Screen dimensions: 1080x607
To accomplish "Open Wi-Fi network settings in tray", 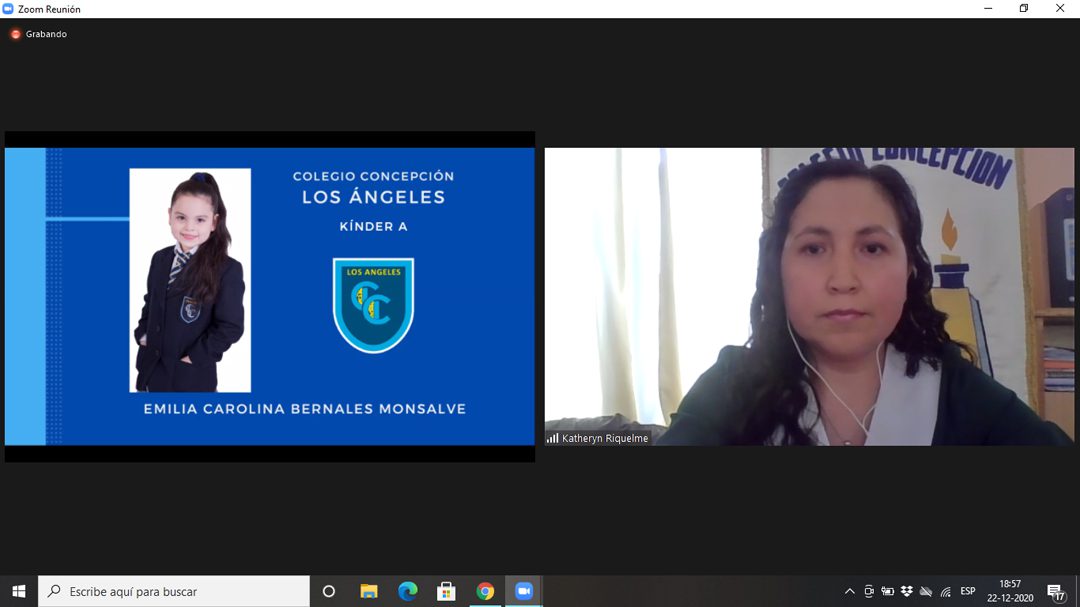I will click(945, 591).
